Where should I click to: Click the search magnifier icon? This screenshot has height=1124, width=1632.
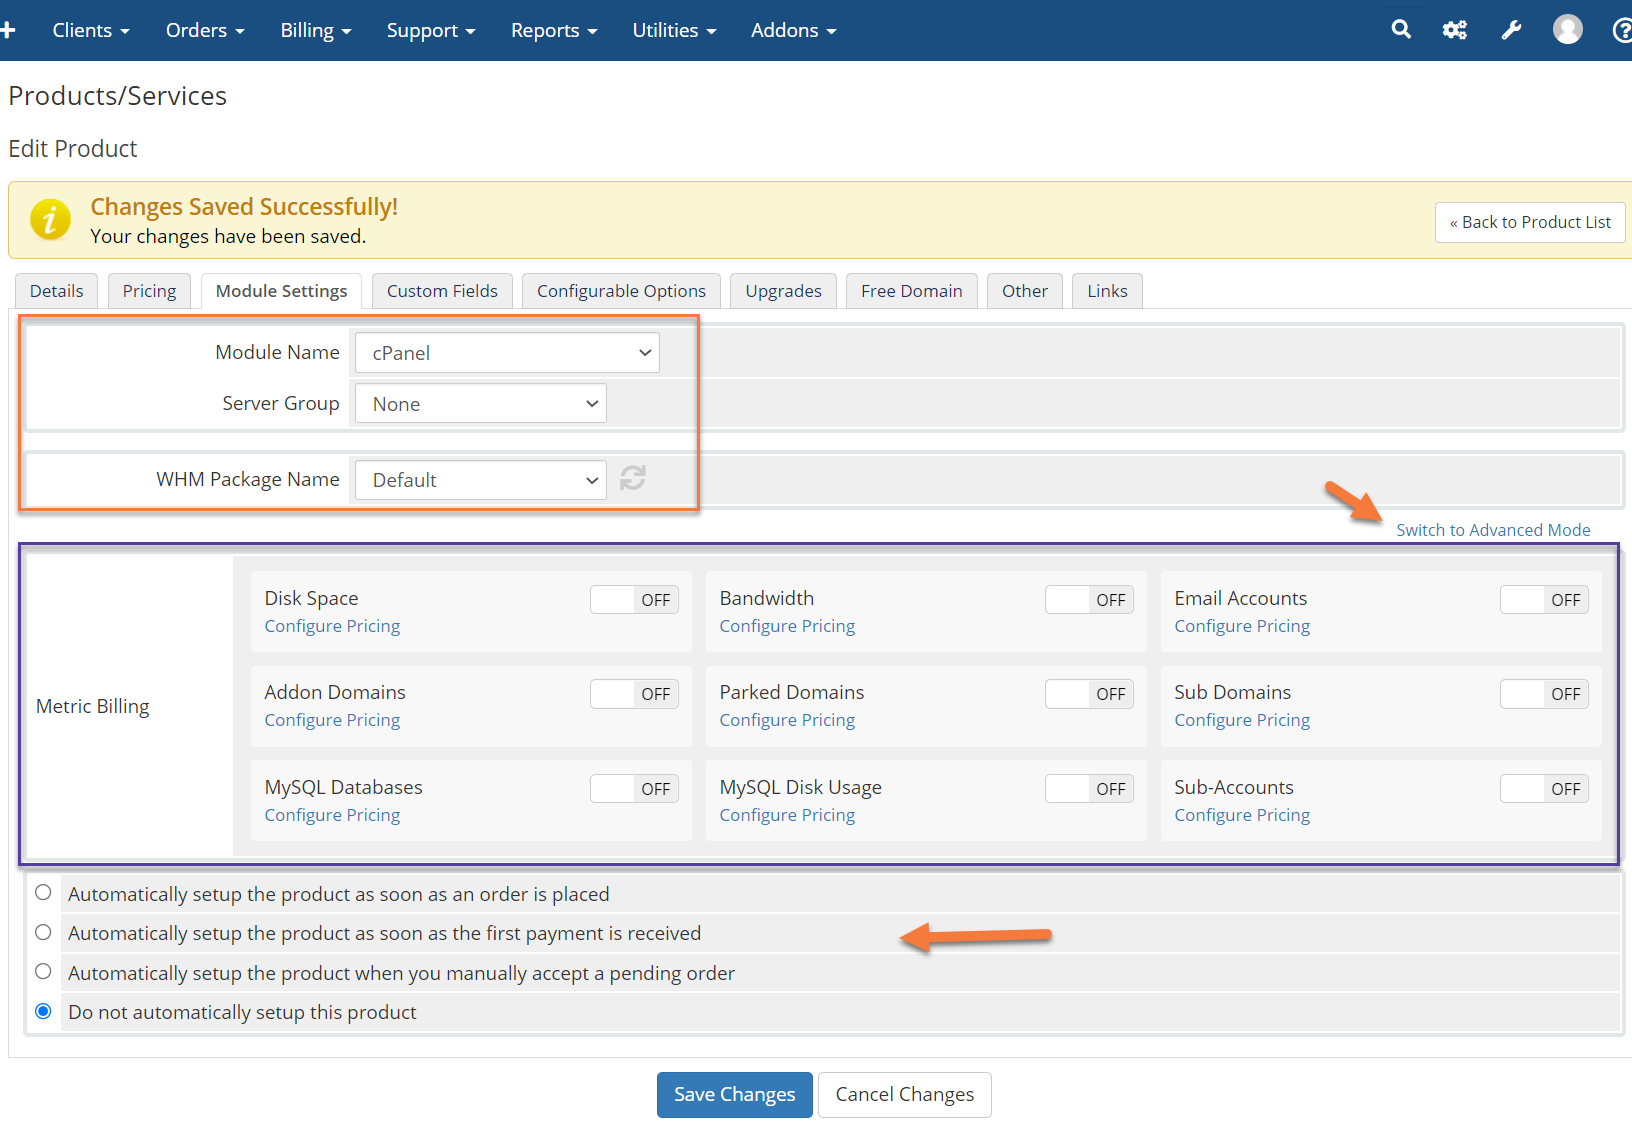pos(1401,30)
